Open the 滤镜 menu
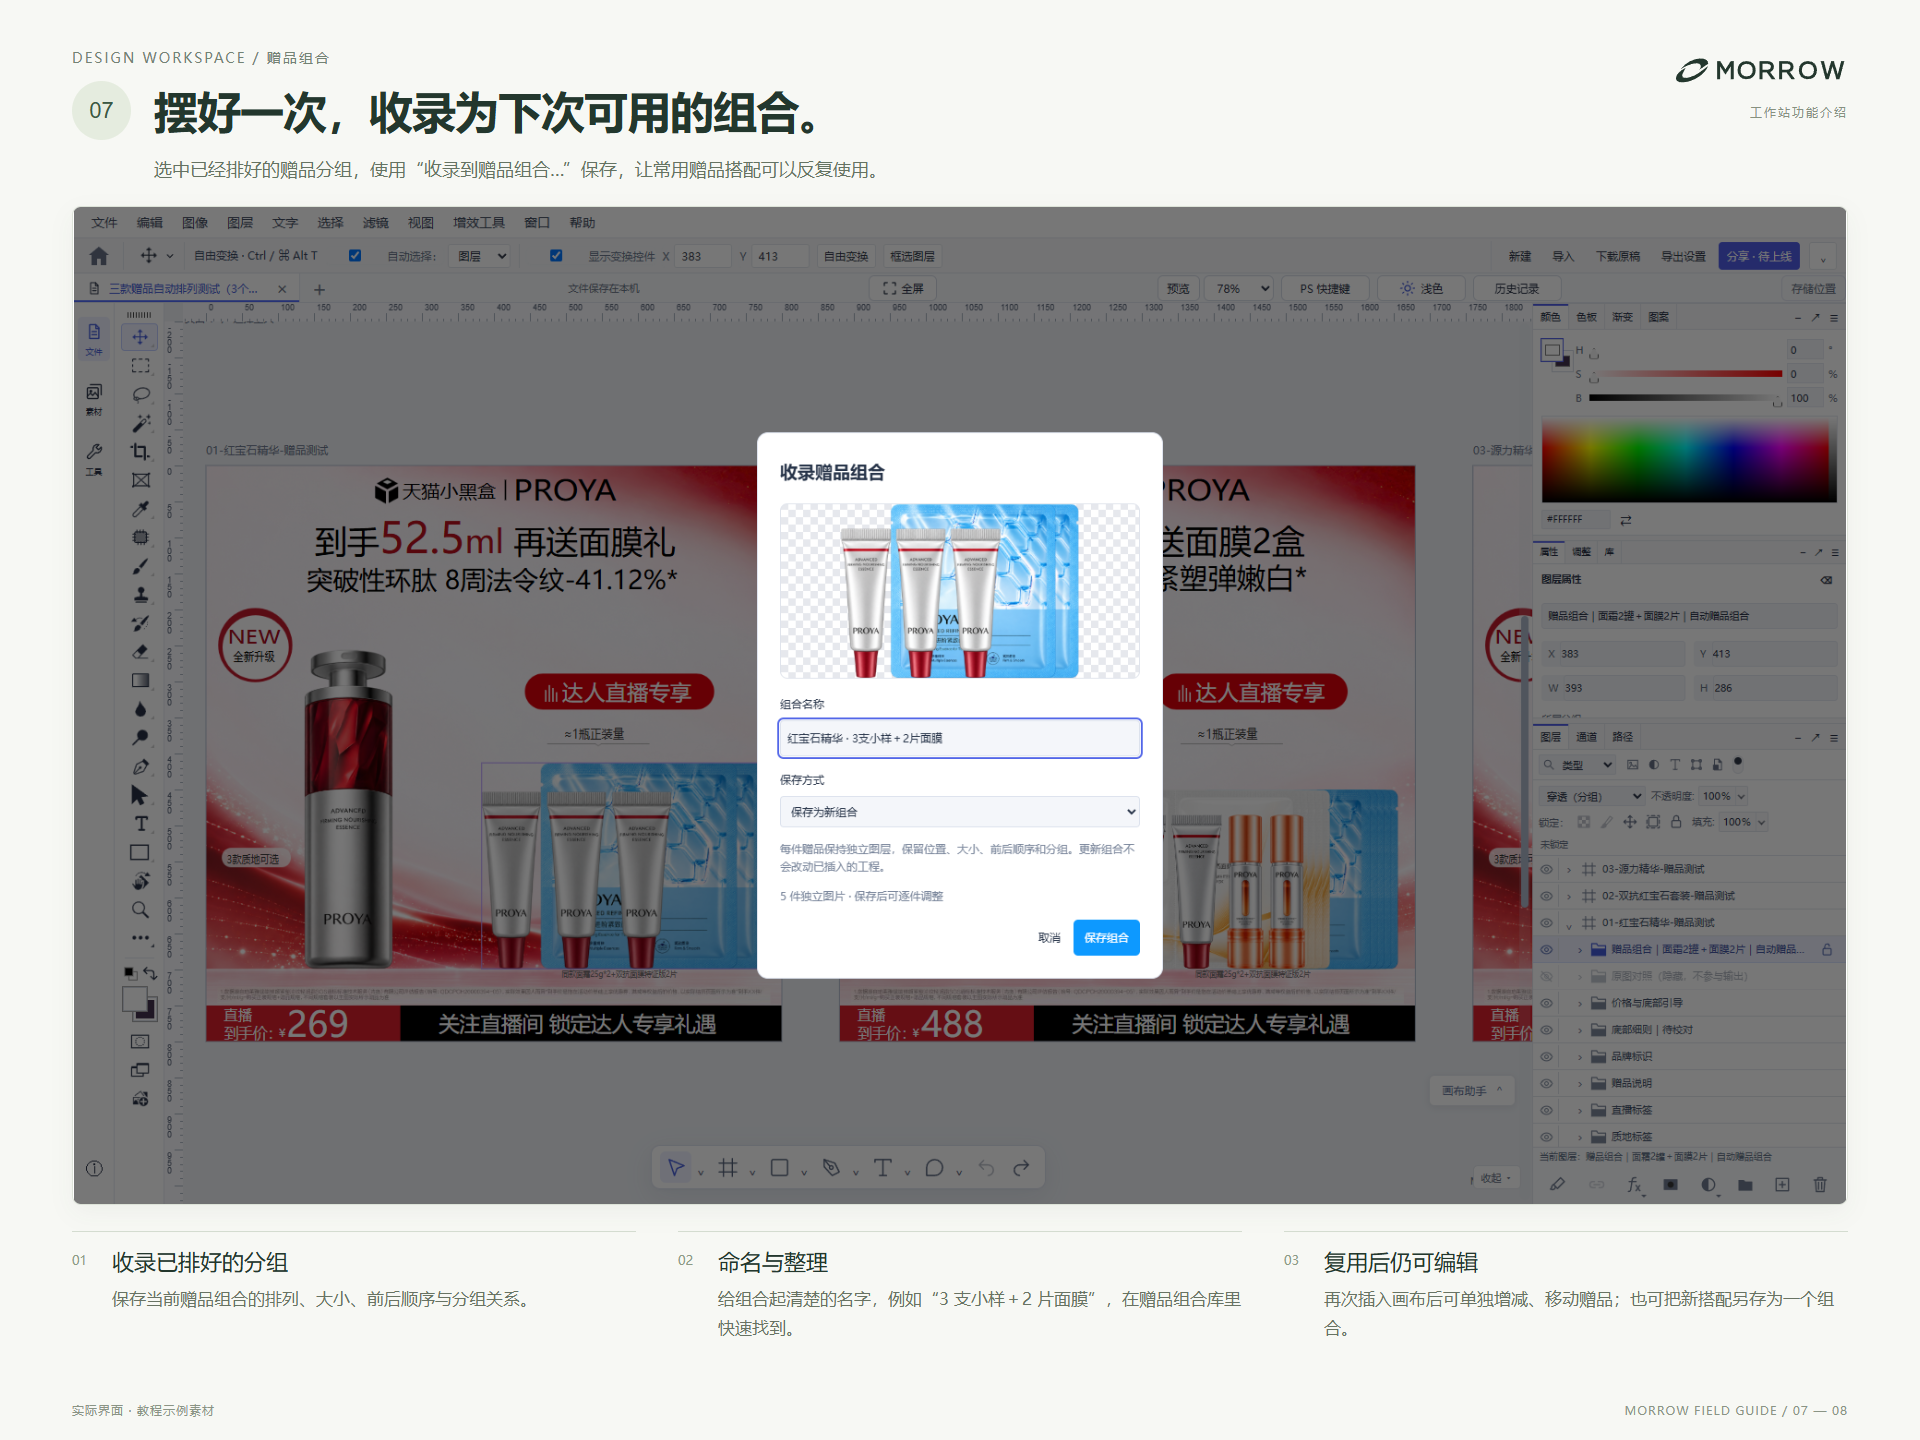Screen dimensions: 1920x1440 coord(375,223)
